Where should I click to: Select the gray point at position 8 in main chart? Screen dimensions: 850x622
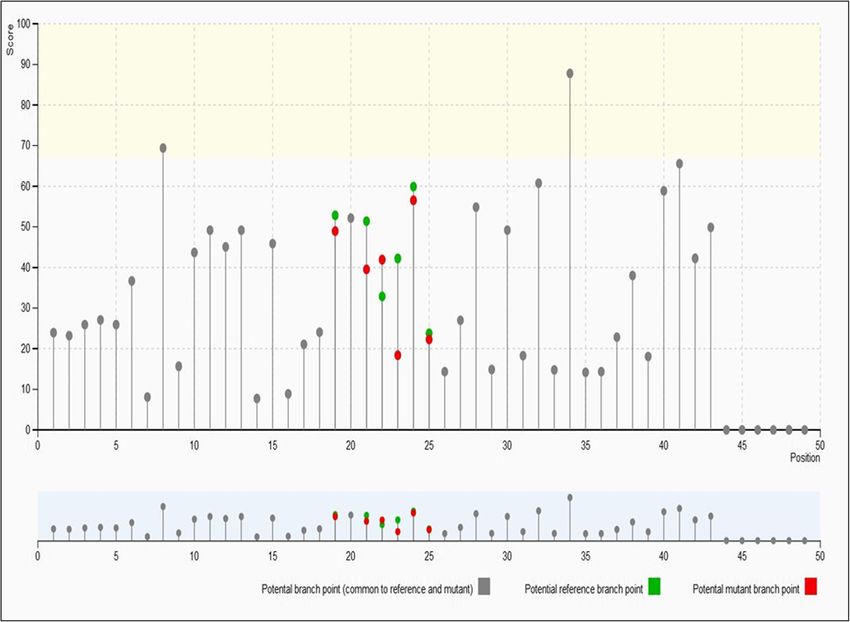coord(163,148)
